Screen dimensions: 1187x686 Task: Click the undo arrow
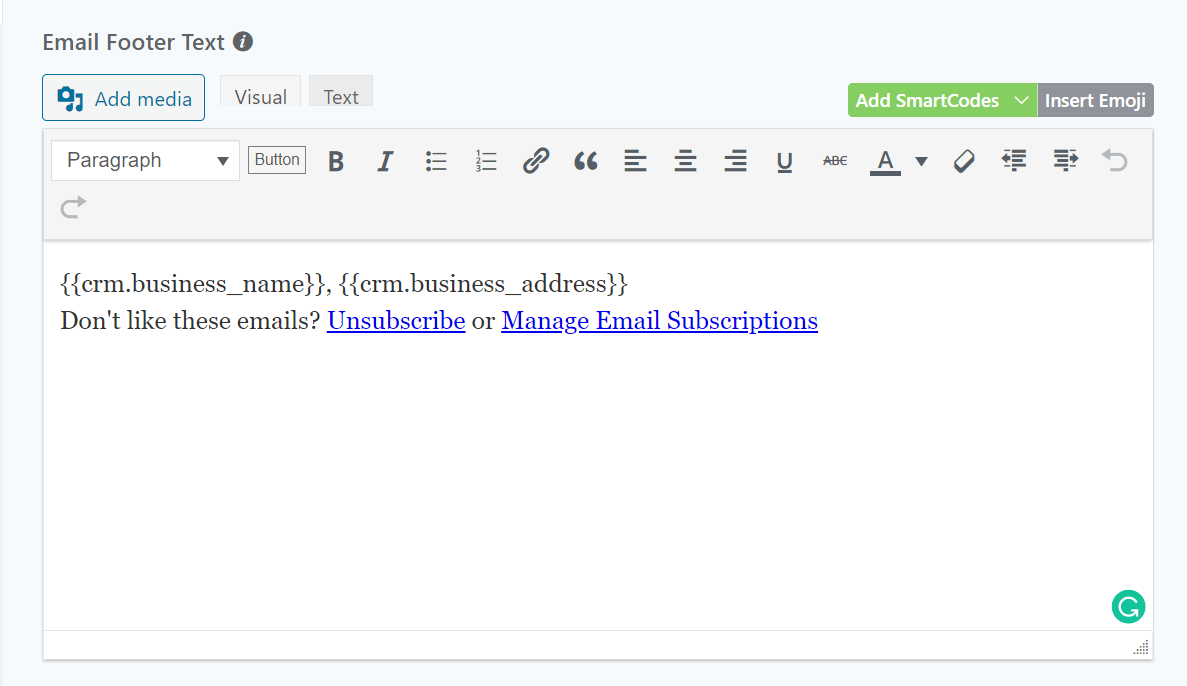tap(1114, 160)
